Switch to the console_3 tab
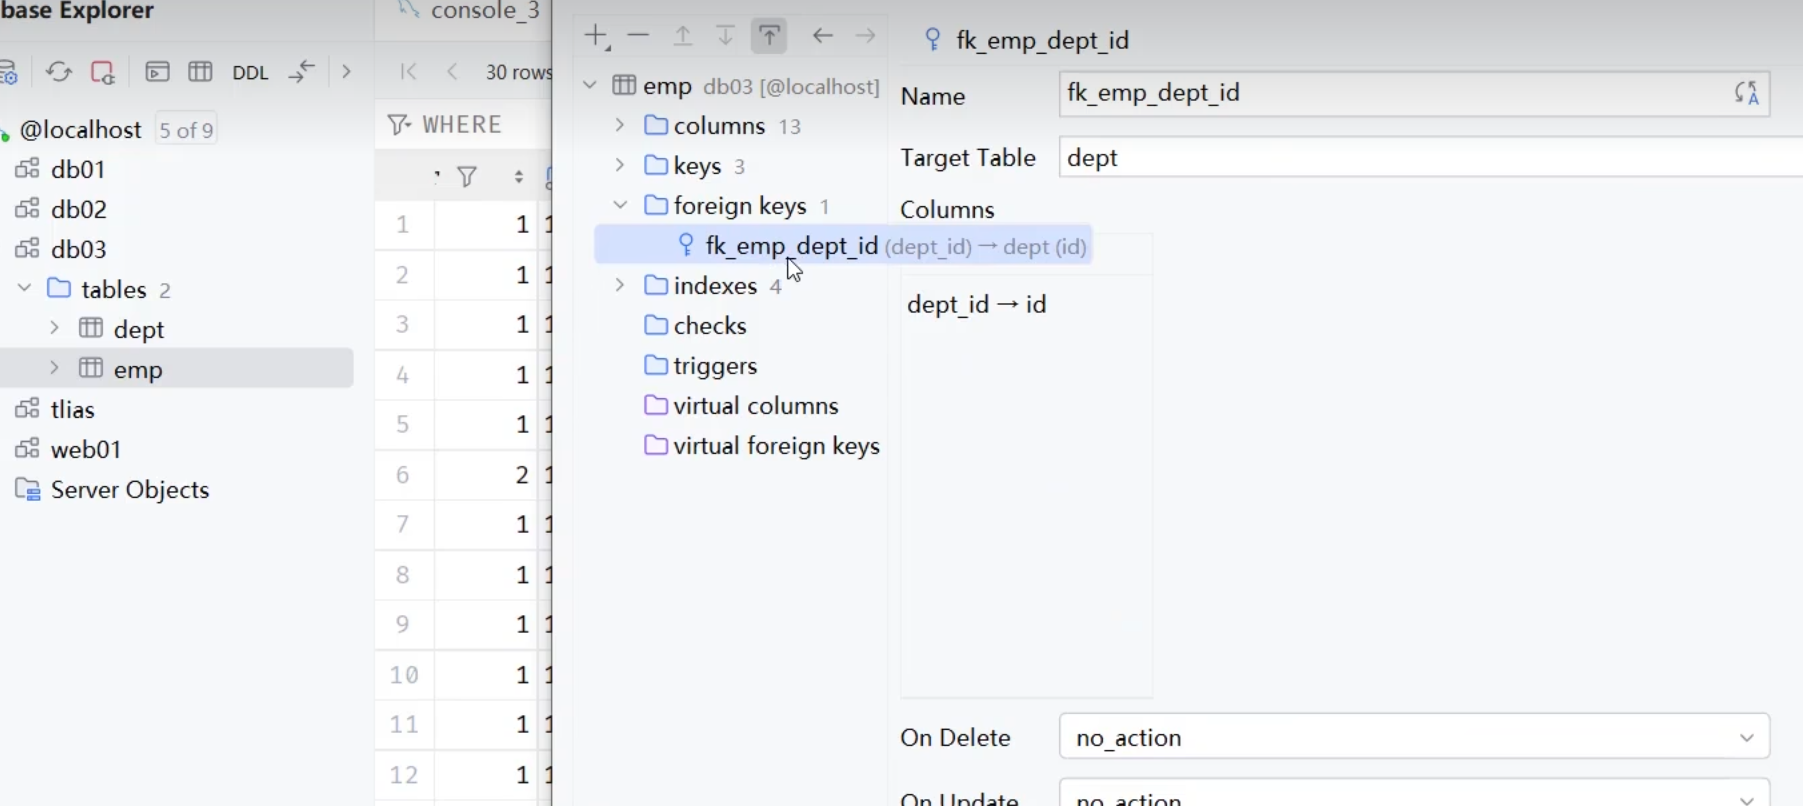 coord(484,11)
